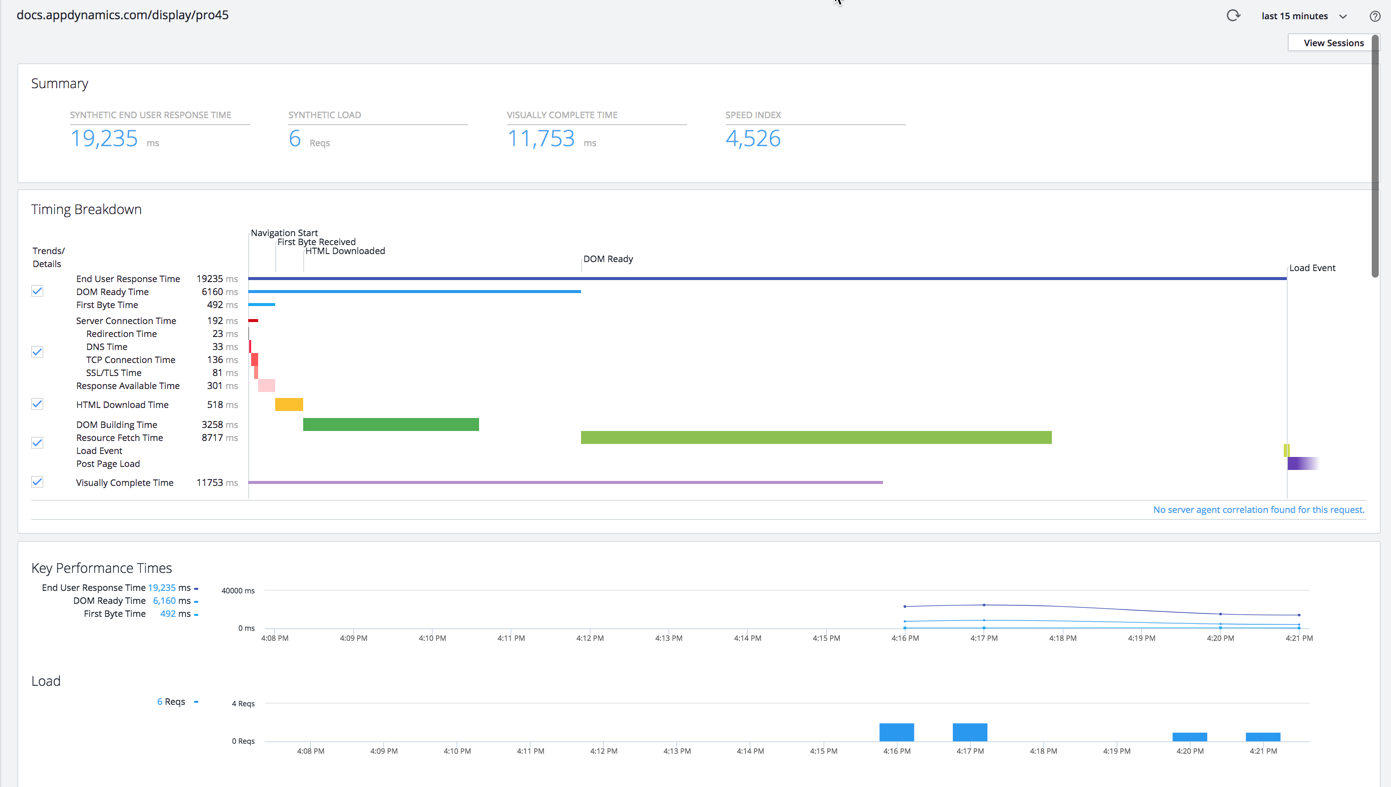1391x787 pixels.
Task: Open the help question mark icon
Action: 1375,16
